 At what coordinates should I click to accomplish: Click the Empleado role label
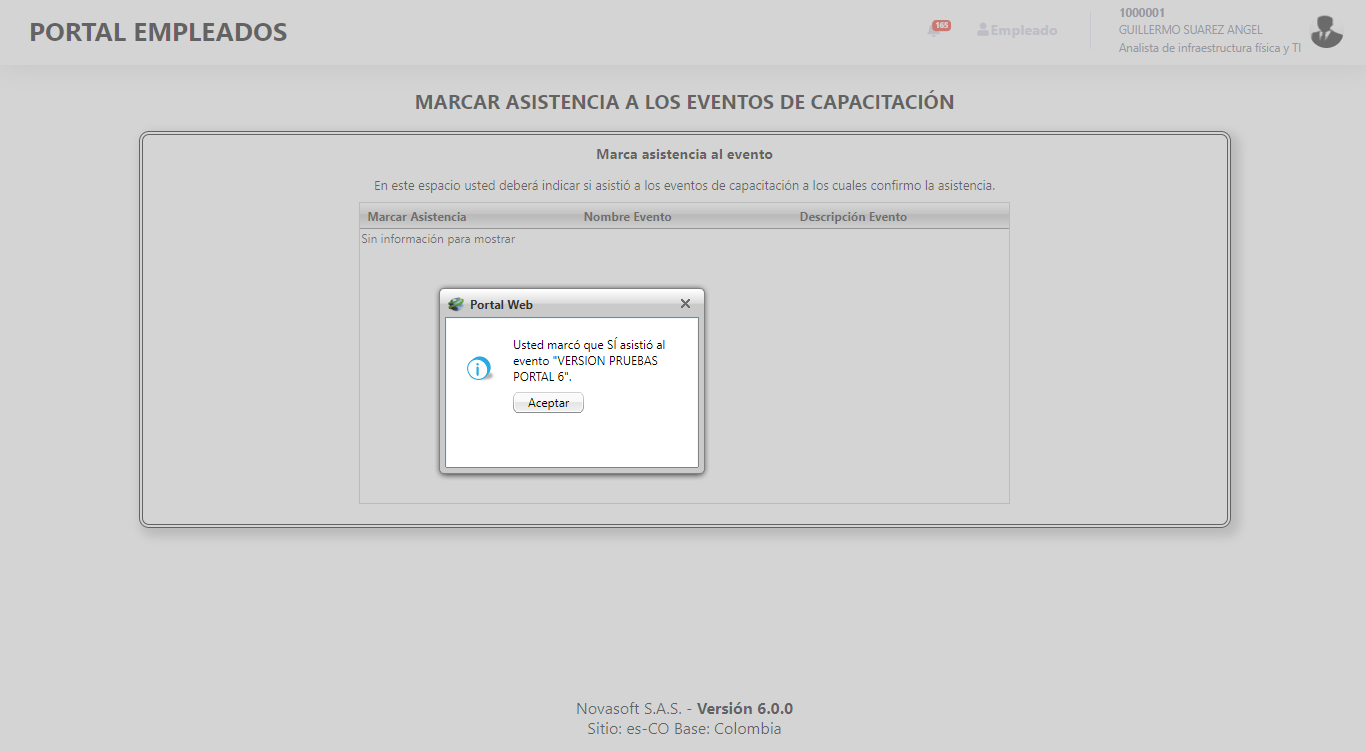[1023, 29]
